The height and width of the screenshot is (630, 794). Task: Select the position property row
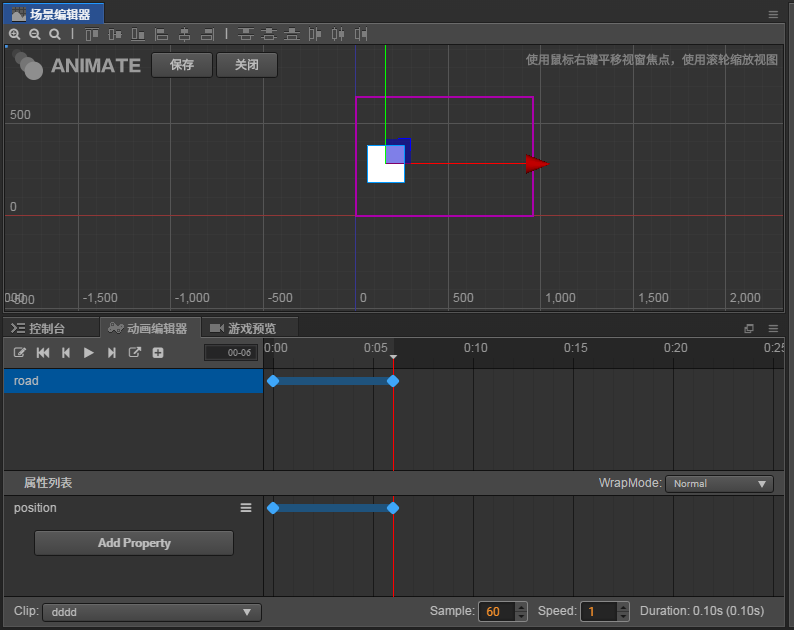click(x=133, y=508)
